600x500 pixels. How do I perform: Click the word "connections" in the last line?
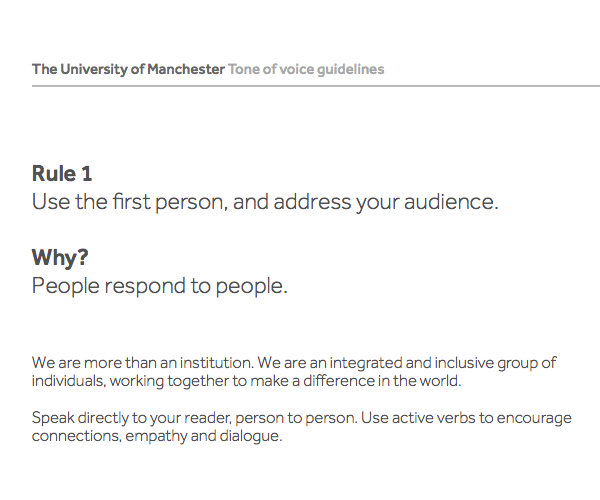click(x=76, y=436)
